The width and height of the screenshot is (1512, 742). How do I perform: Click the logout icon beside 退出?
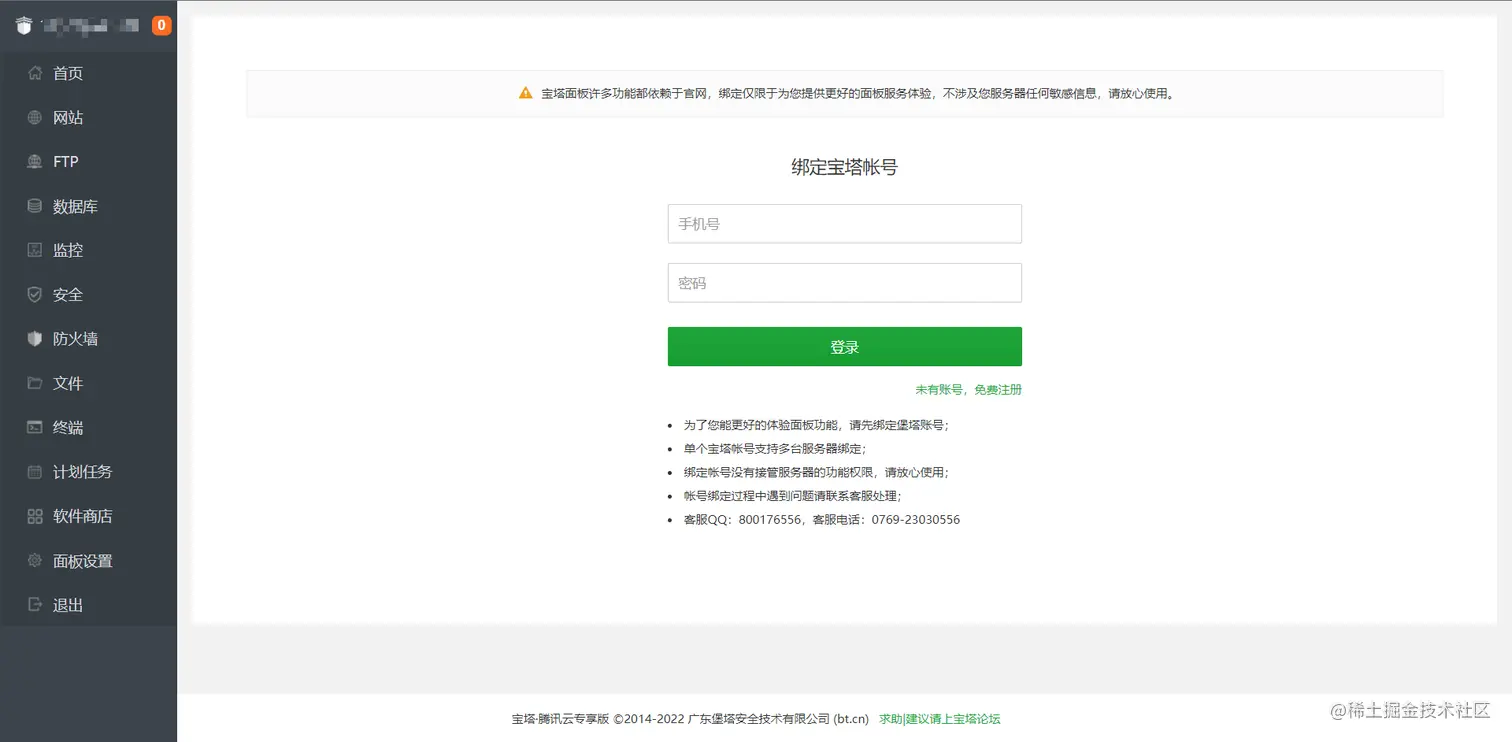click(35, 604)
